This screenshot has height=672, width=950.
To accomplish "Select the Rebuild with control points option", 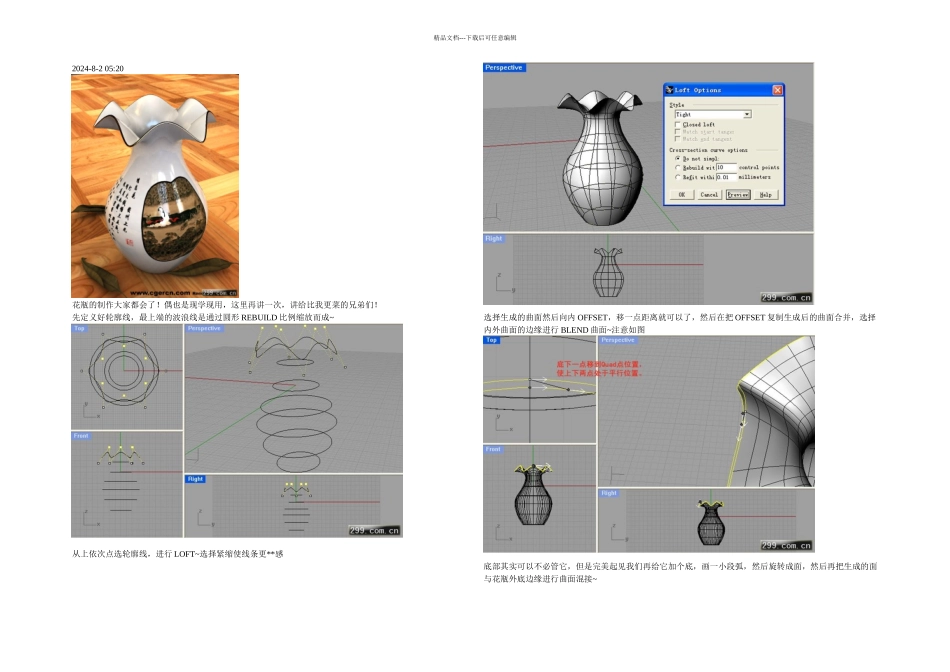I will 677,167.
